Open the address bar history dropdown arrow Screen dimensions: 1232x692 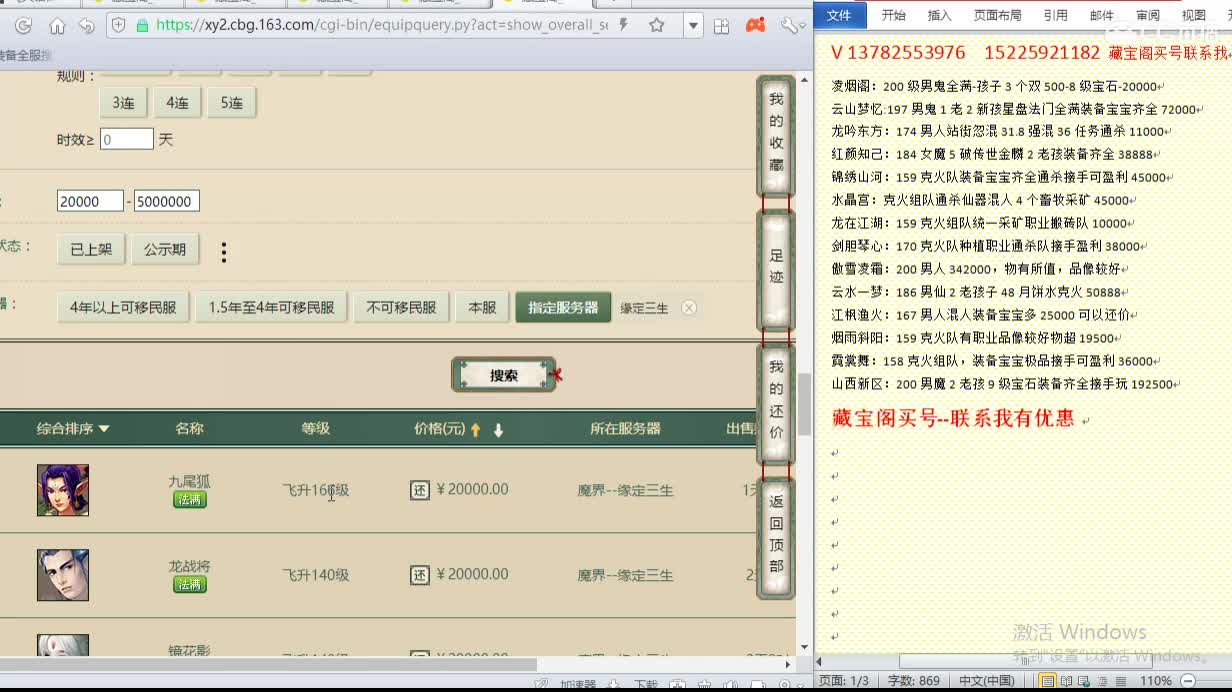click(693, 25)
